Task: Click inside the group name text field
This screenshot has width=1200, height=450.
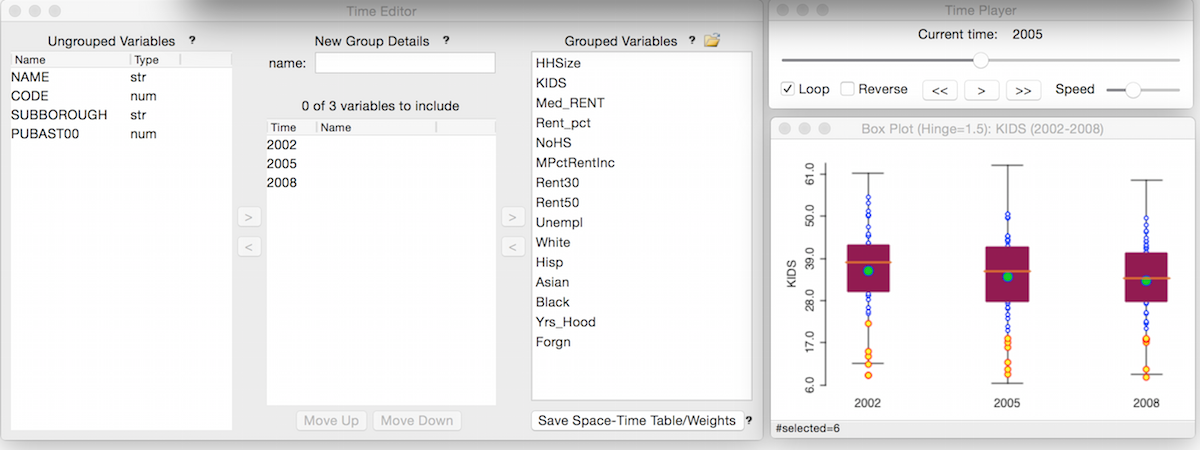Action: point(405,63)
